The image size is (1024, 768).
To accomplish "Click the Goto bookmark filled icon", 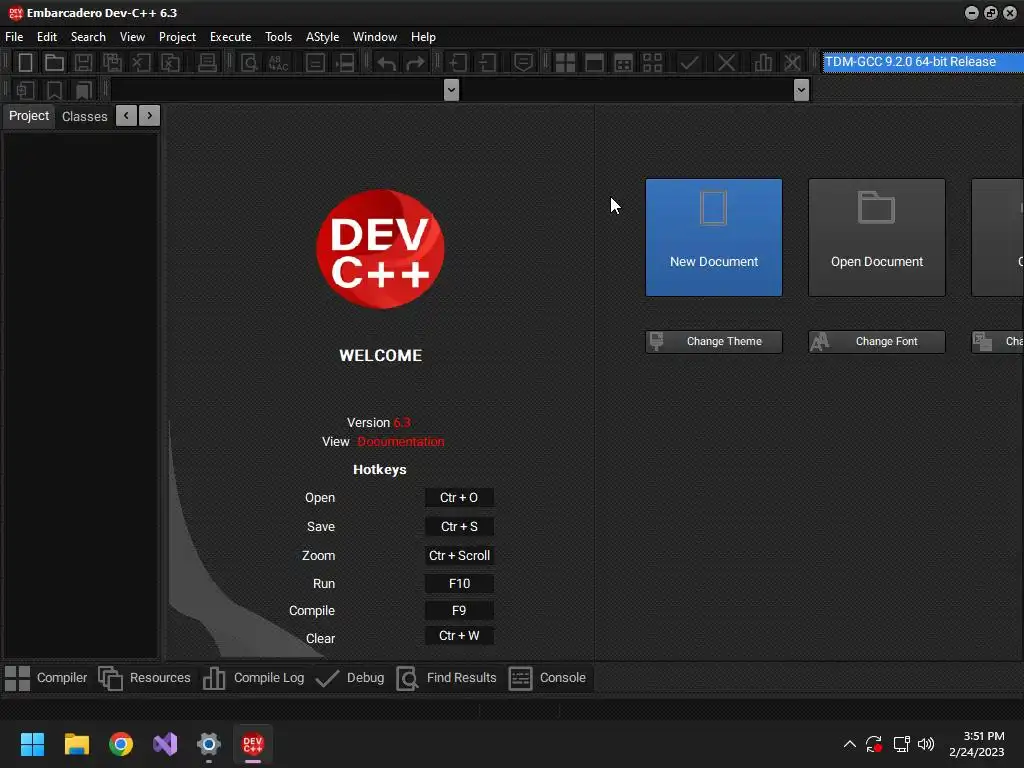I will pyautogui.click(x=84, y=90).
